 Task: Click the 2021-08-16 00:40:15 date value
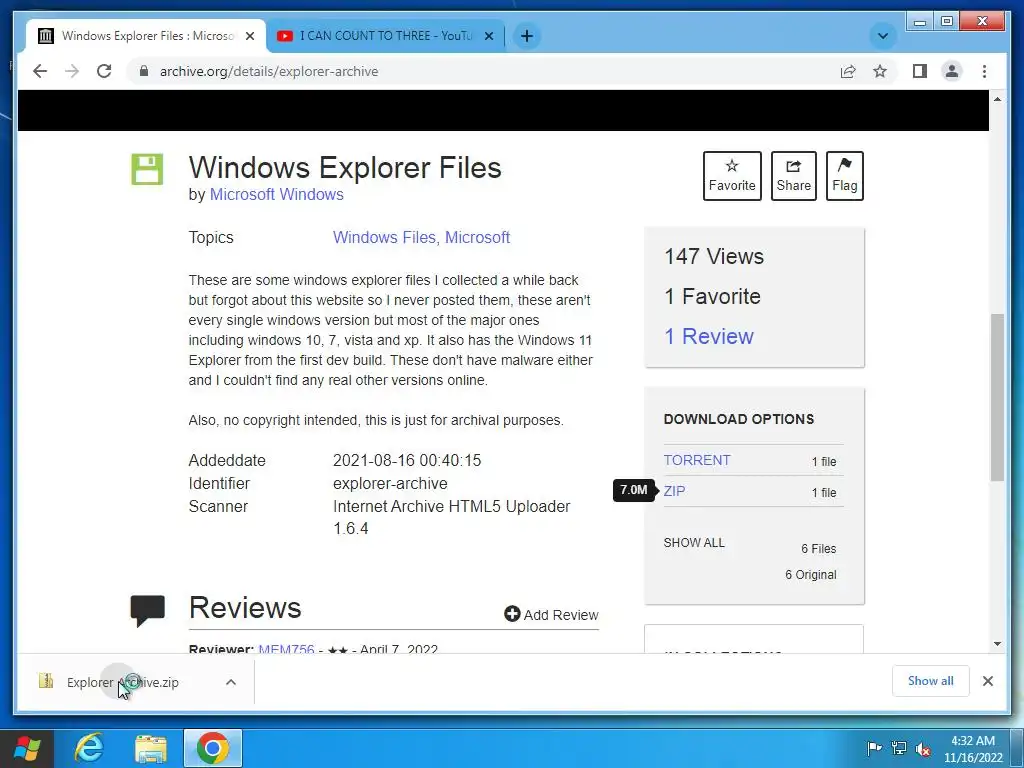click(407, 460)
